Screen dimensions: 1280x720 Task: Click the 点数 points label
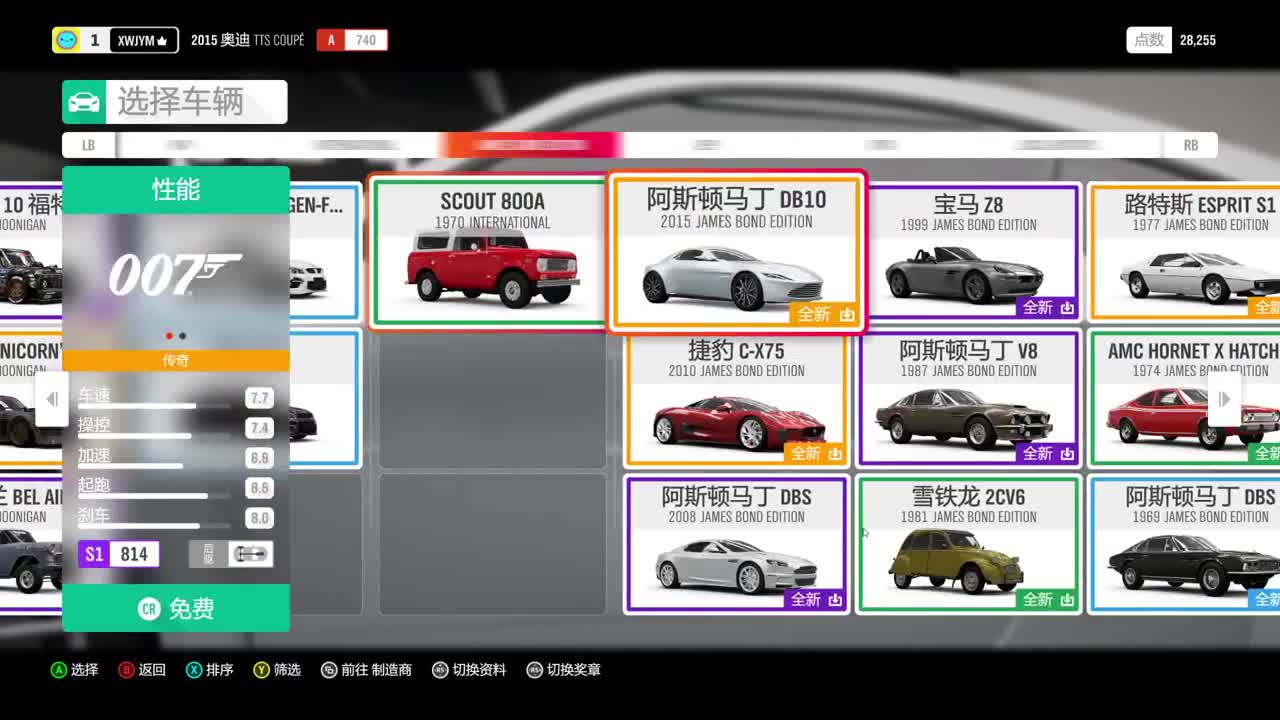pyautogui.click(x=1148, y=40)
